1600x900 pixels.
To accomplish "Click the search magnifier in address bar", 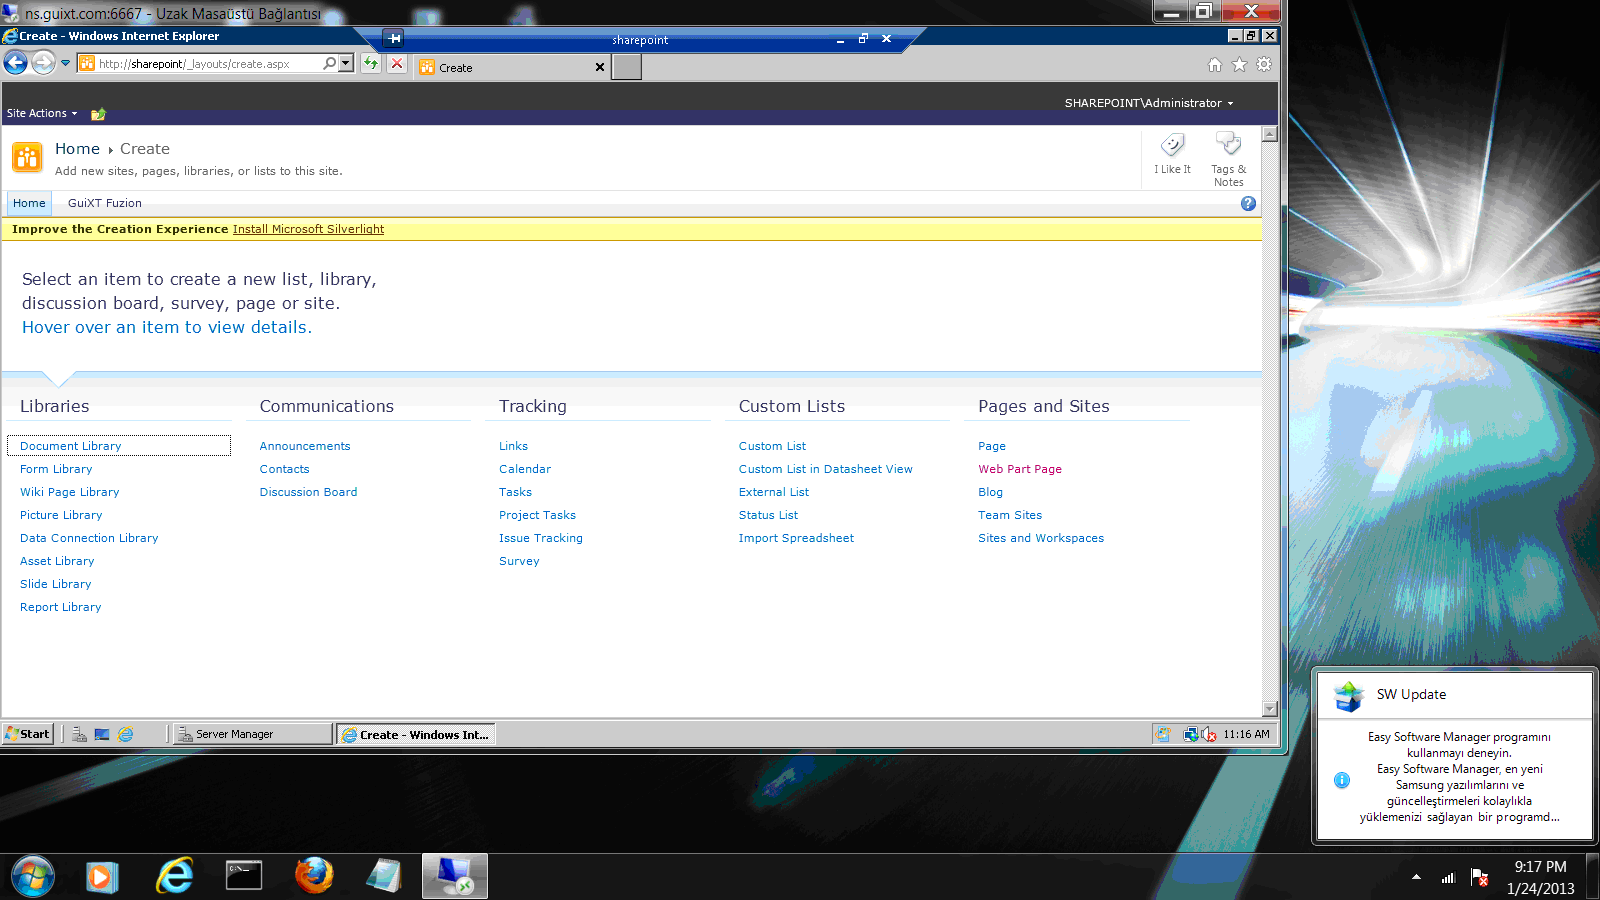I will [x=329, y=63].
